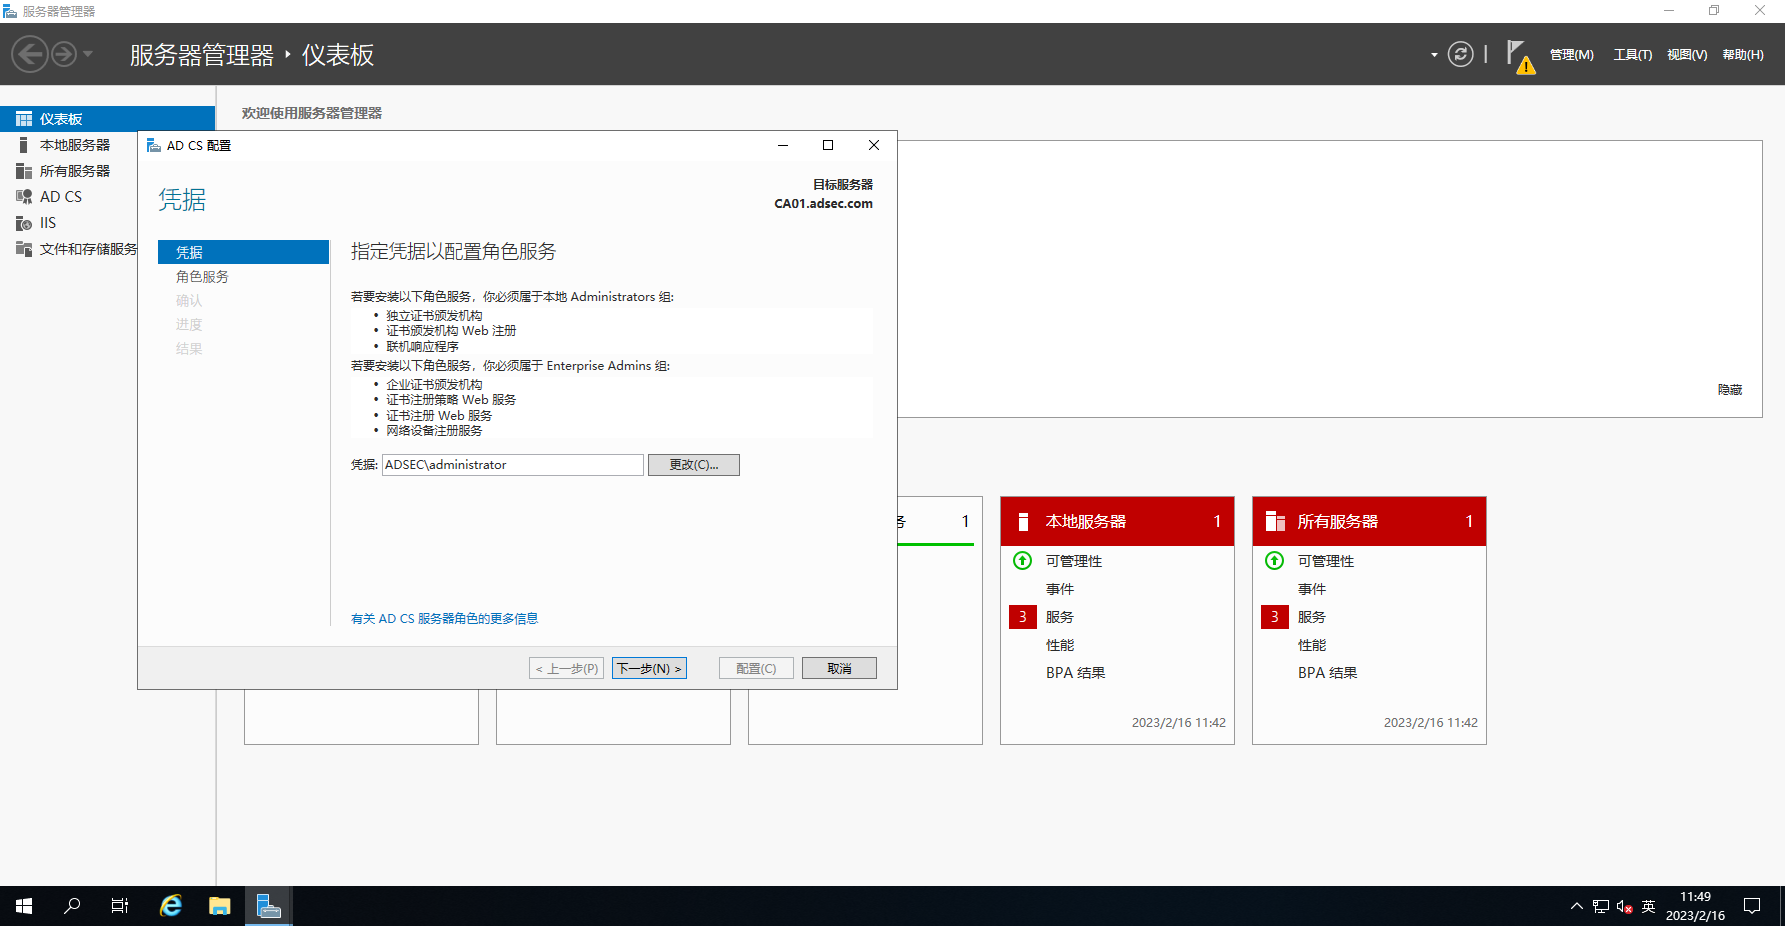Launch Internet Explorer from the taskbar
1785x926 pixels.
(171, 906)
